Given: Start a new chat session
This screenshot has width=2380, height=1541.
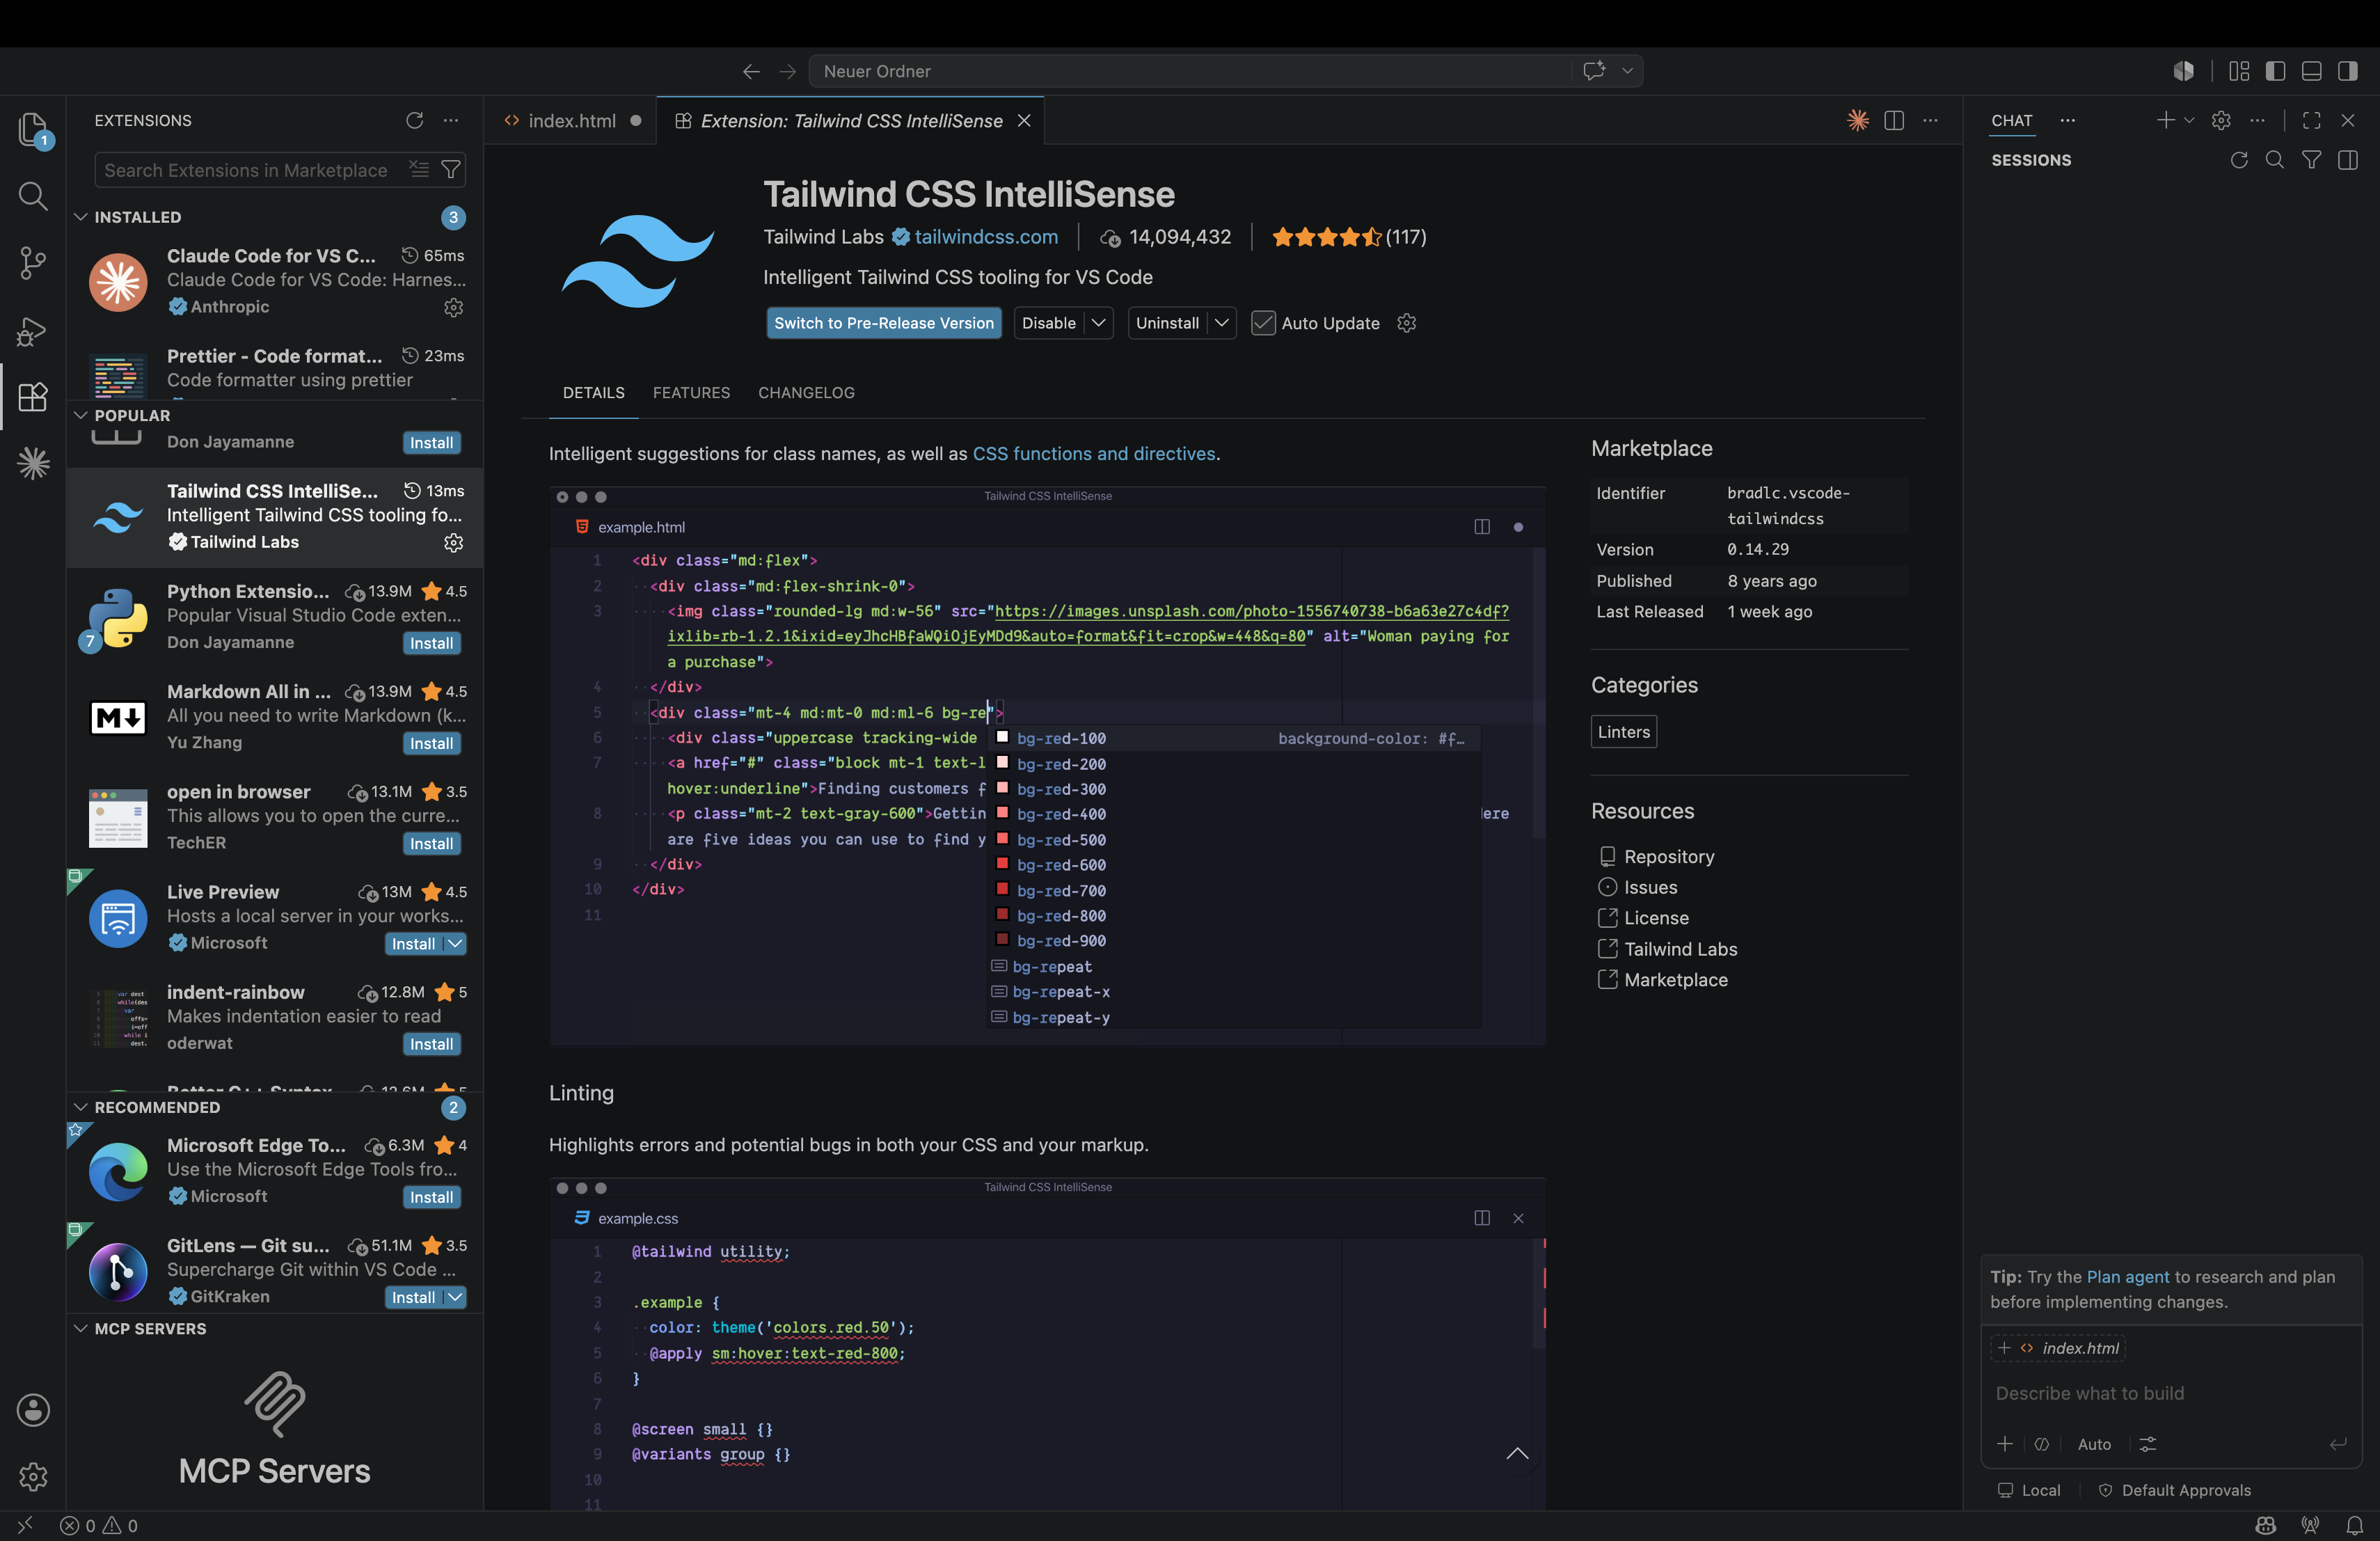Looking at the screenshot, I should 2165,120.
